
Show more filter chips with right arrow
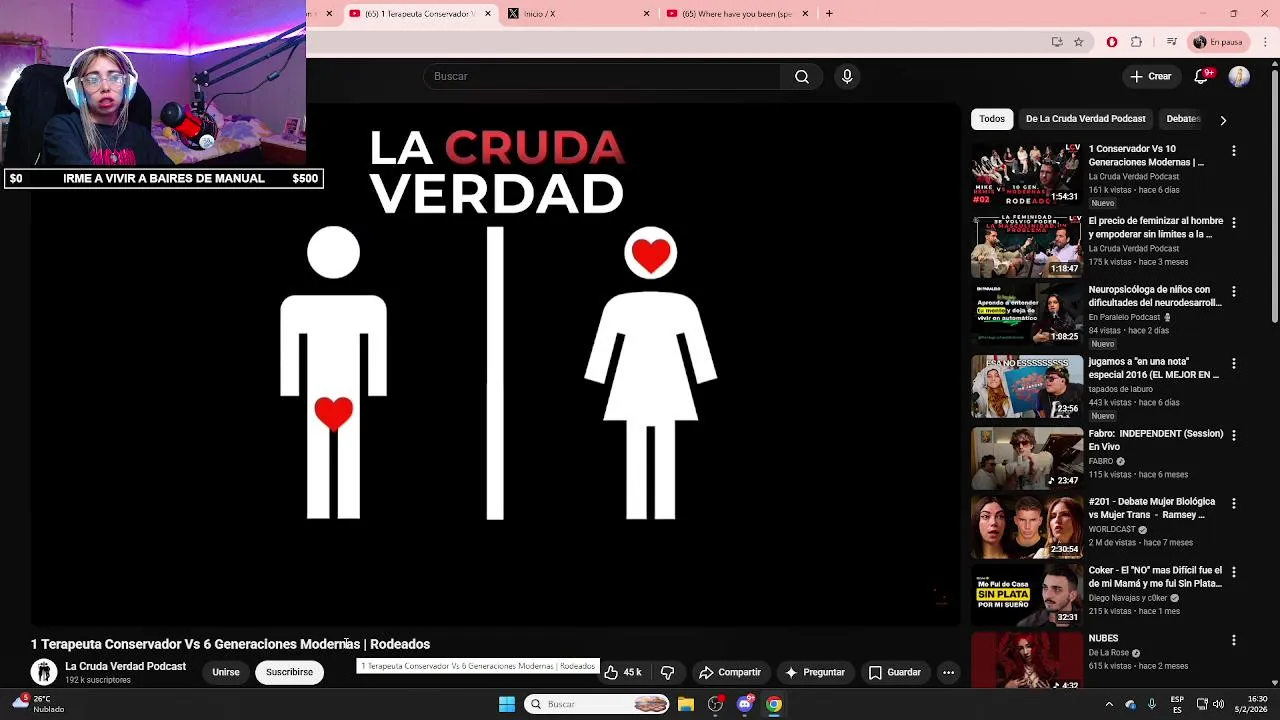pyautogui.click(x=1223, y=120)
